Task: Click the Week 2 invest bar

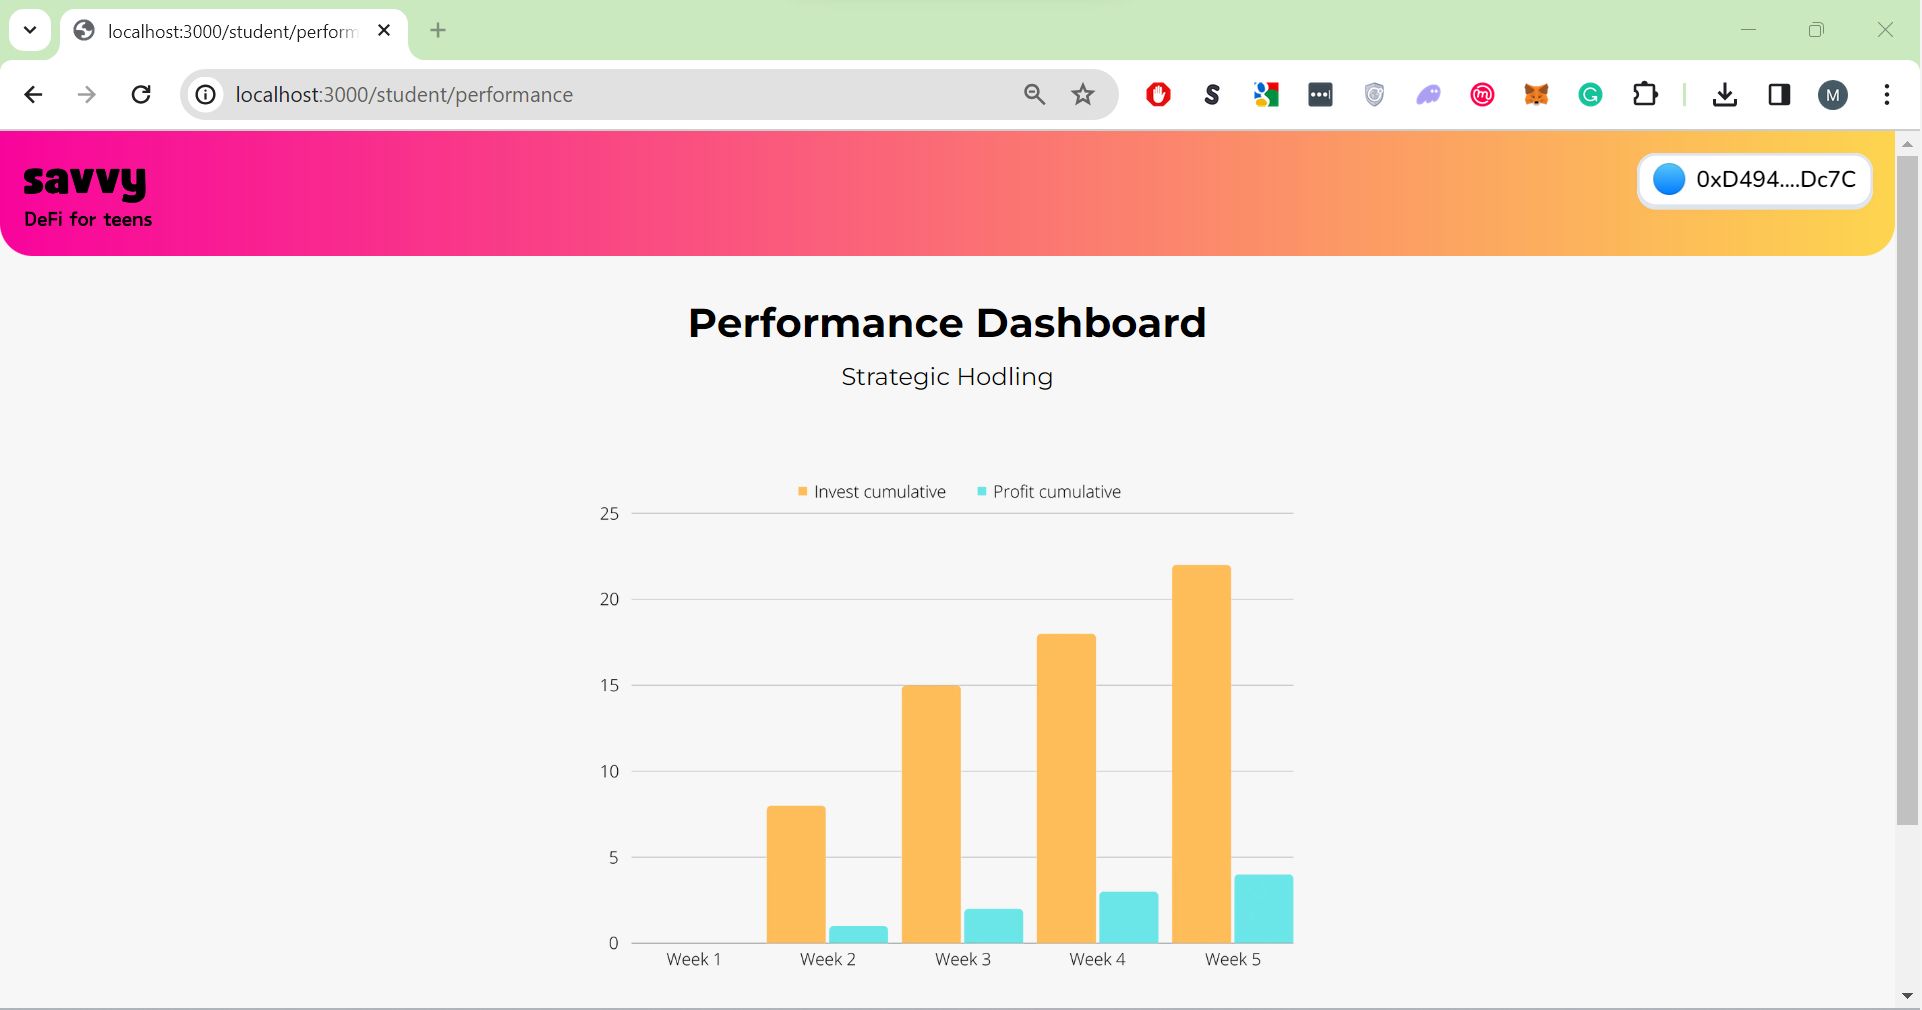Action: pyautogui.click(x=796, y=874)
